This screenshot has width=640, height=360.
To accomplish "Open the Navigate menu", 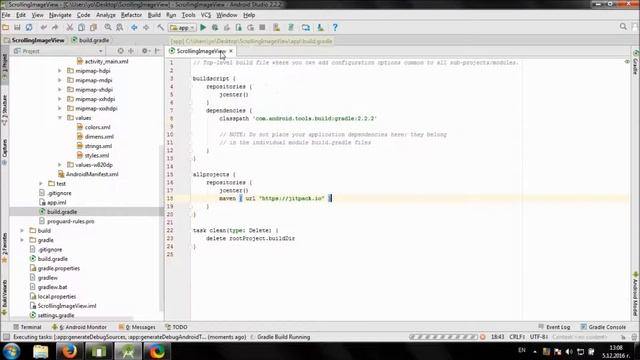I will 60,15.
